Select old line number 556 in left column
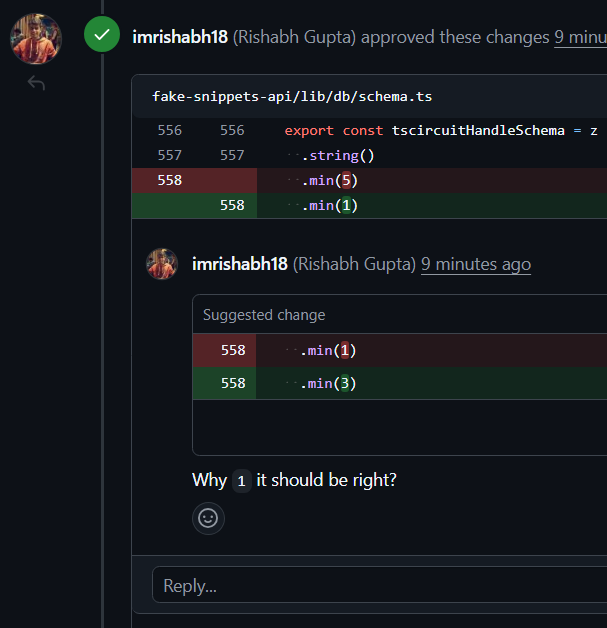Image resolution: width=607 pixels, height=628 pixels. (x=169, y=130)
